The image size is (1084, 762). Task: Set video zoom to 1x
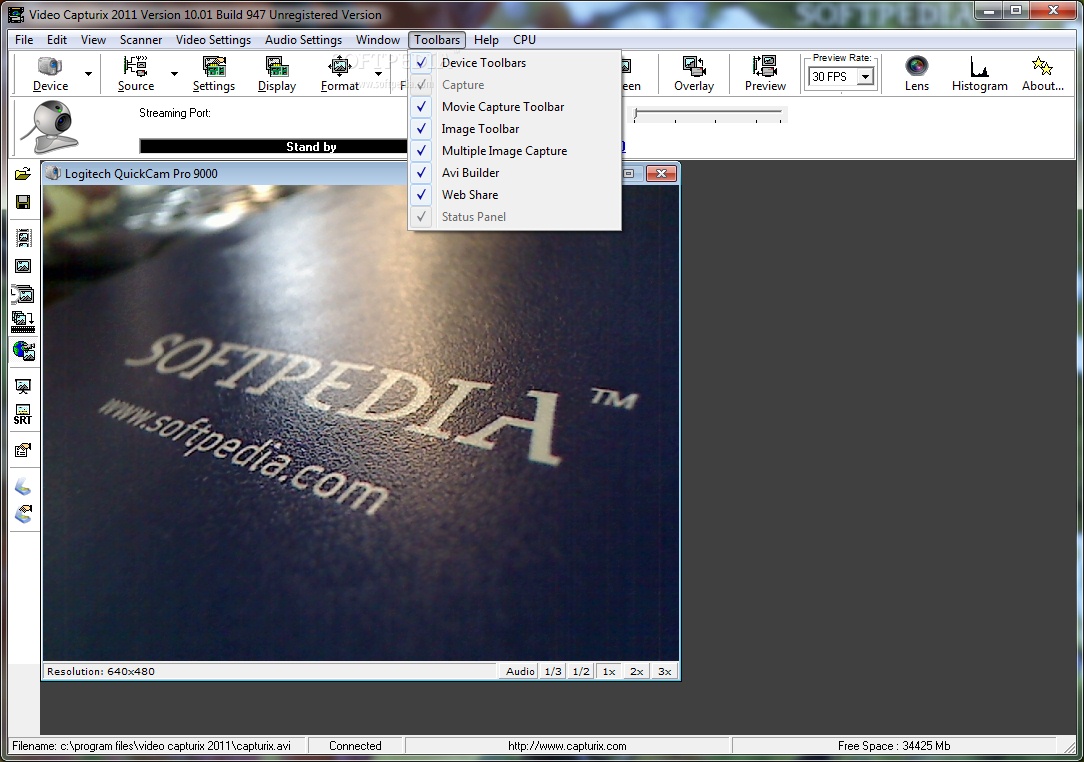pyautogui.click(x=608, y=671)
